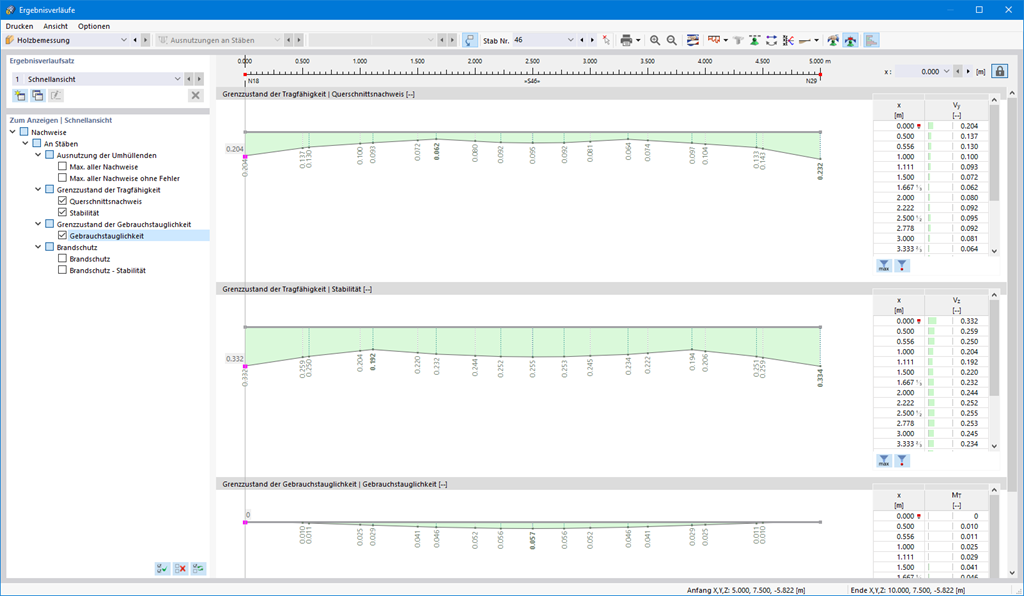The image size is (1024, 596).
Task: Zoom in on result diagrams
Action: [655, 40]
